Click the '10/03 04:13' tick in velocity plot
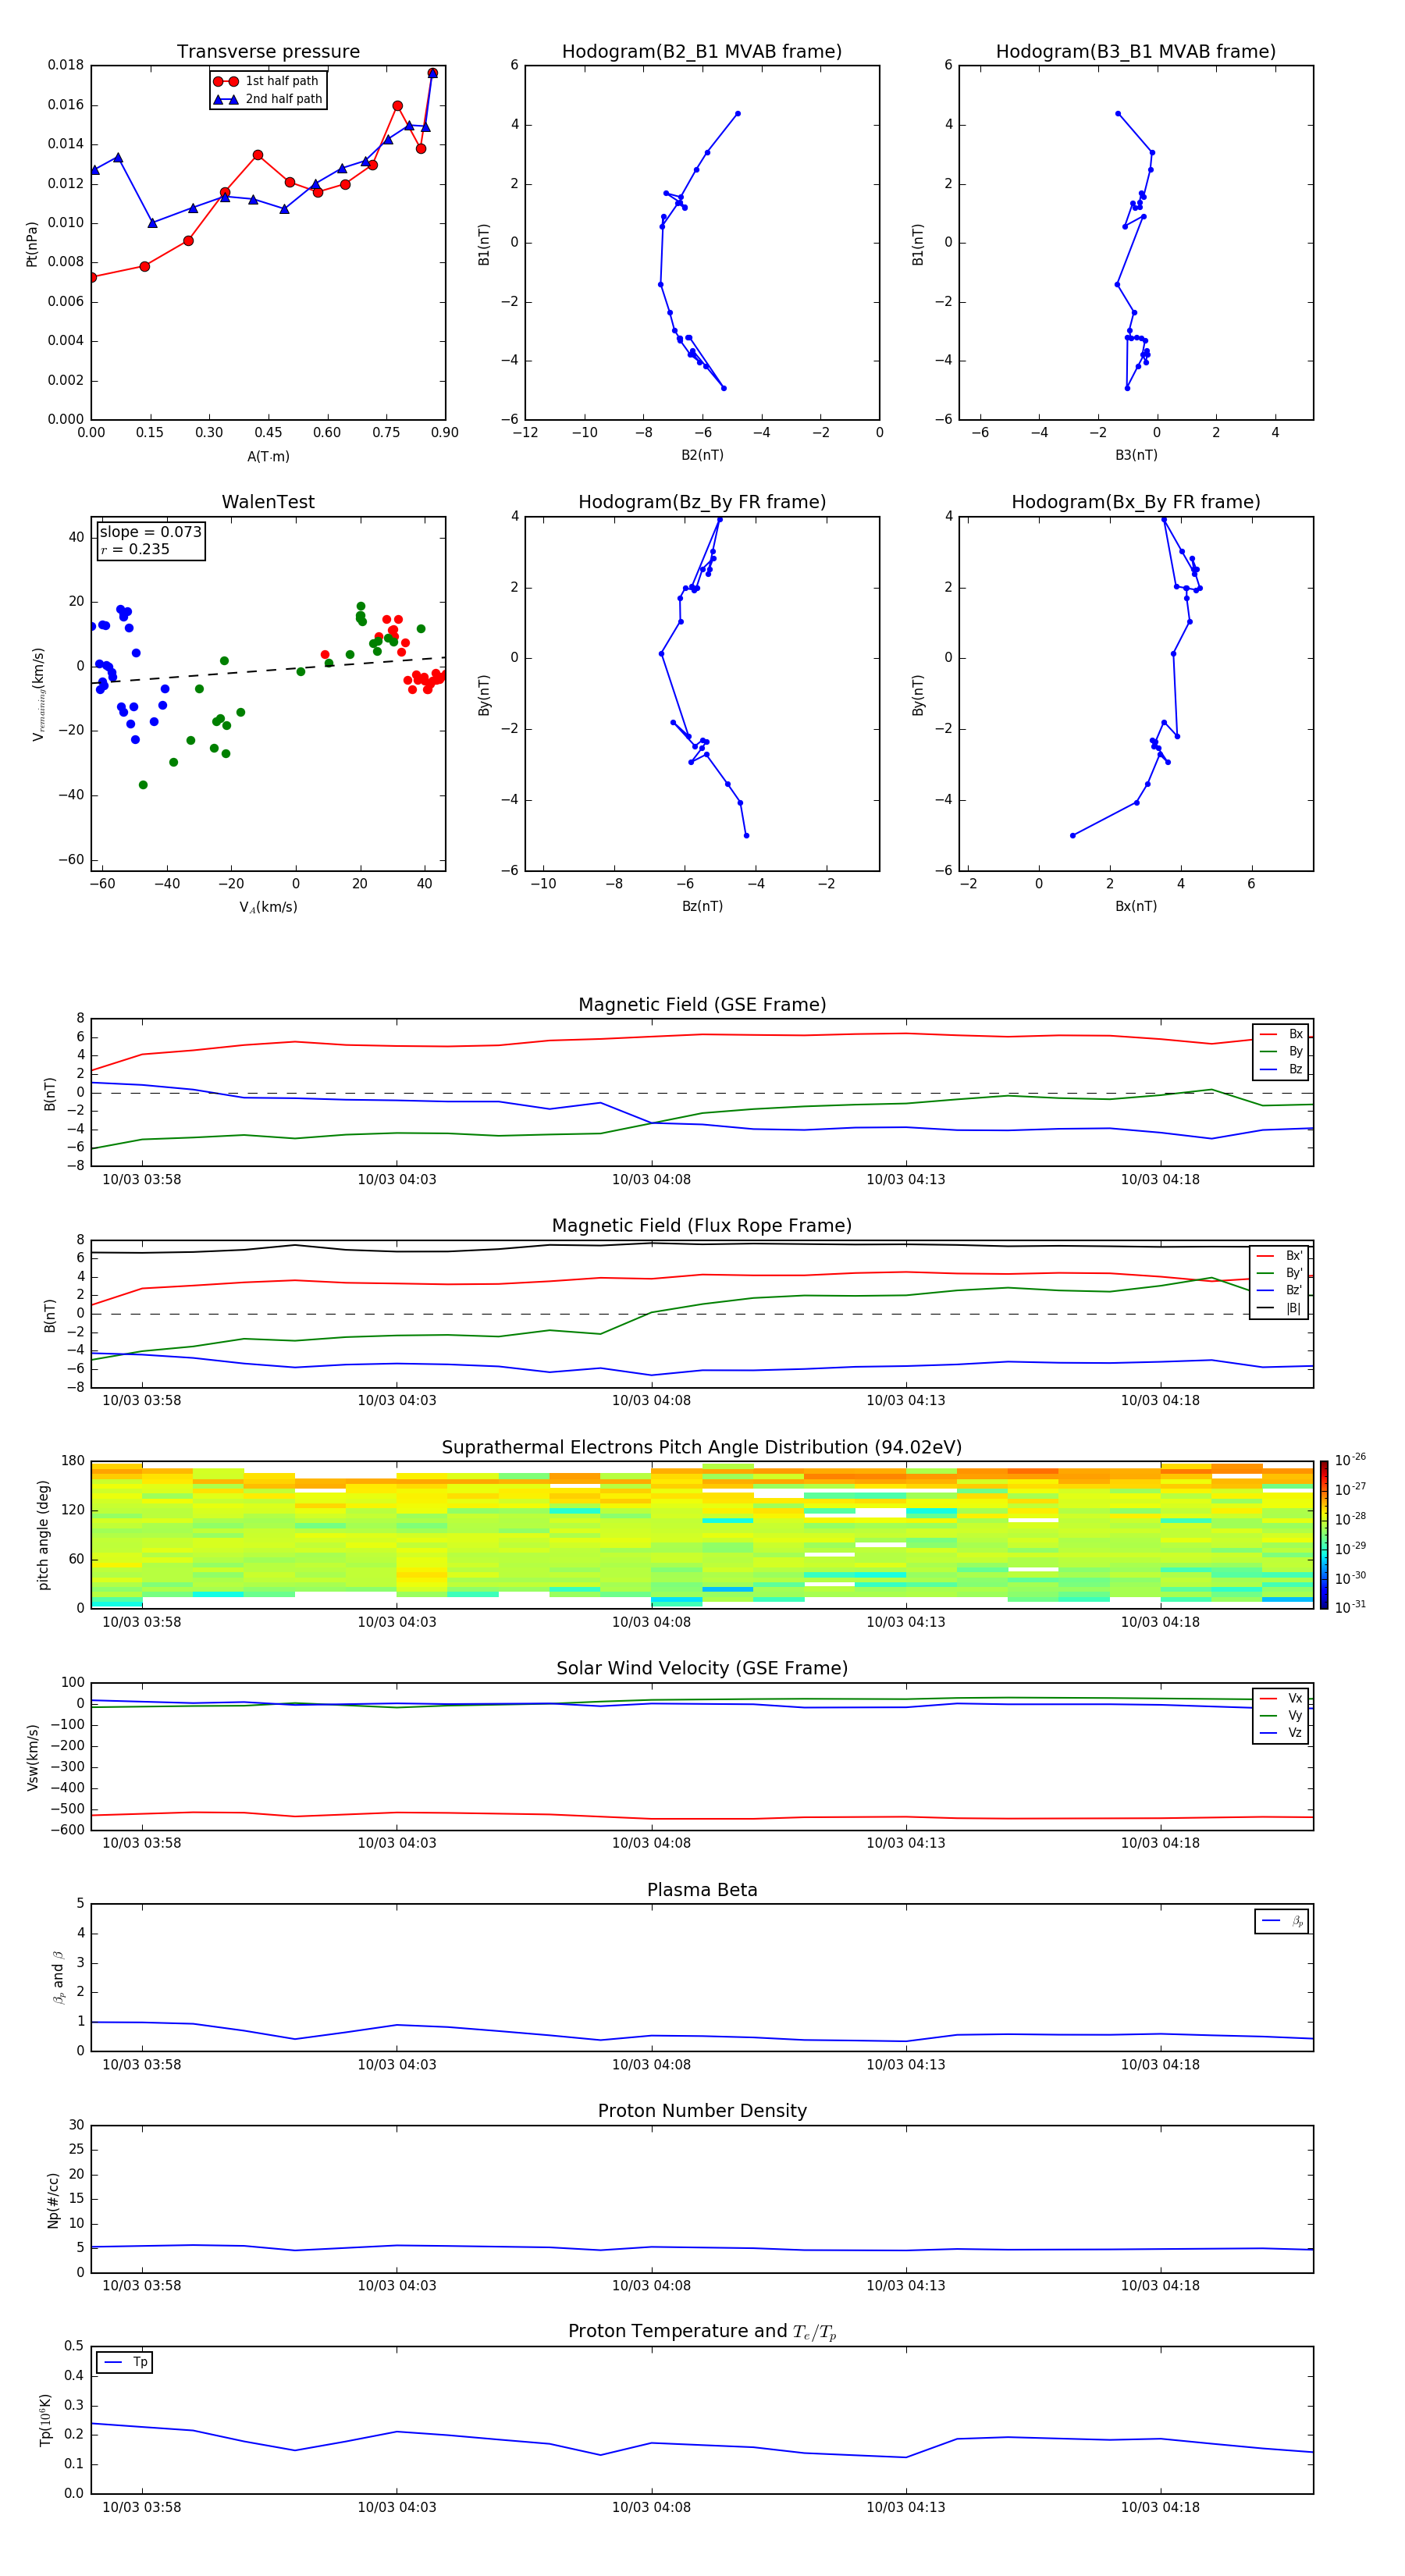Screen dimensions: 1405x2576 pos(905,1843)
